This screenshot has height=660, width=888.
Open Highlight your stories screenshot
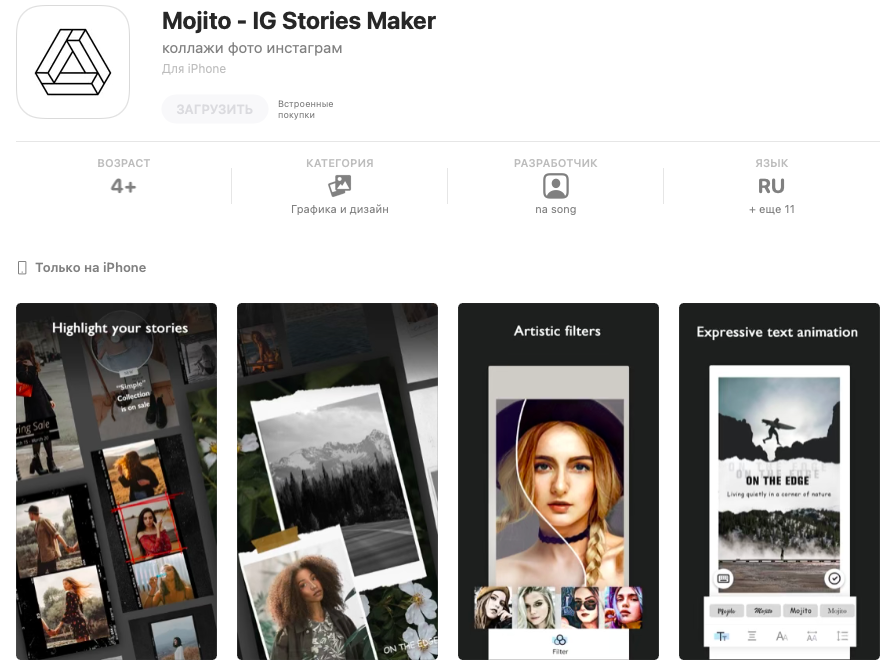(x=117, y=481)
